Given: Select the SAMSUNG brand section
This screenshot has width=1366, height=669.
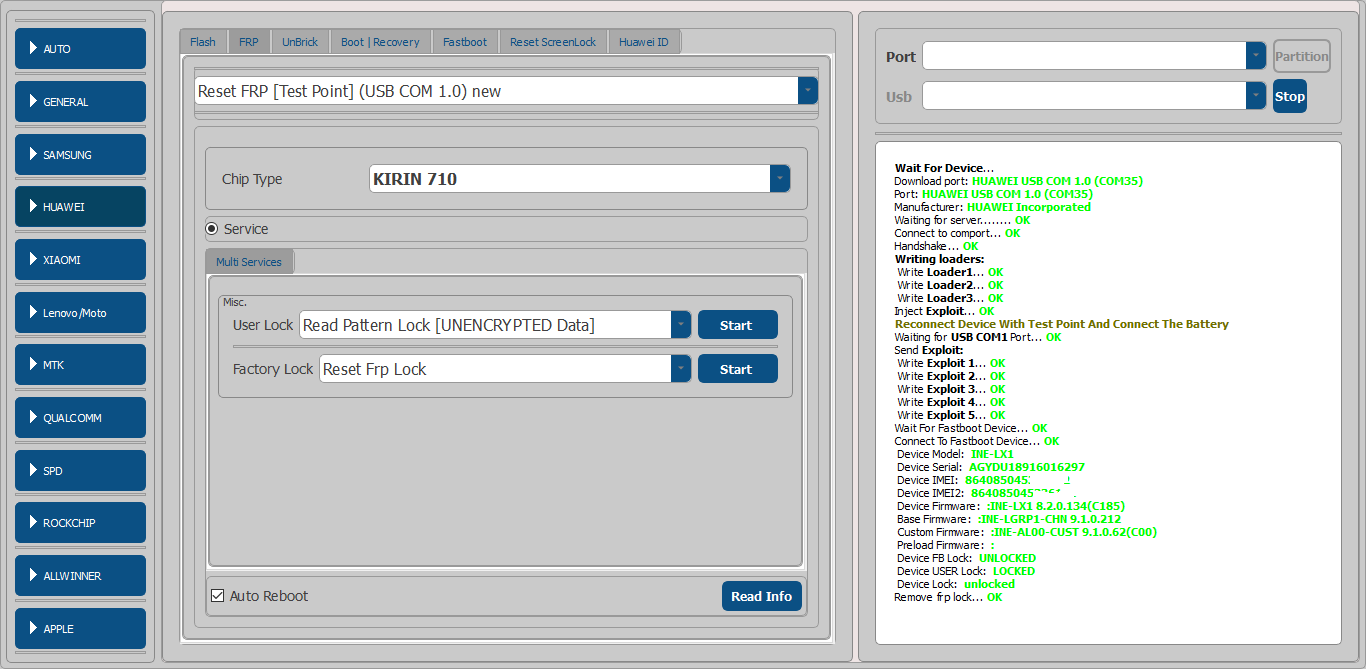Looking at the screenshot, I should 80,155.
